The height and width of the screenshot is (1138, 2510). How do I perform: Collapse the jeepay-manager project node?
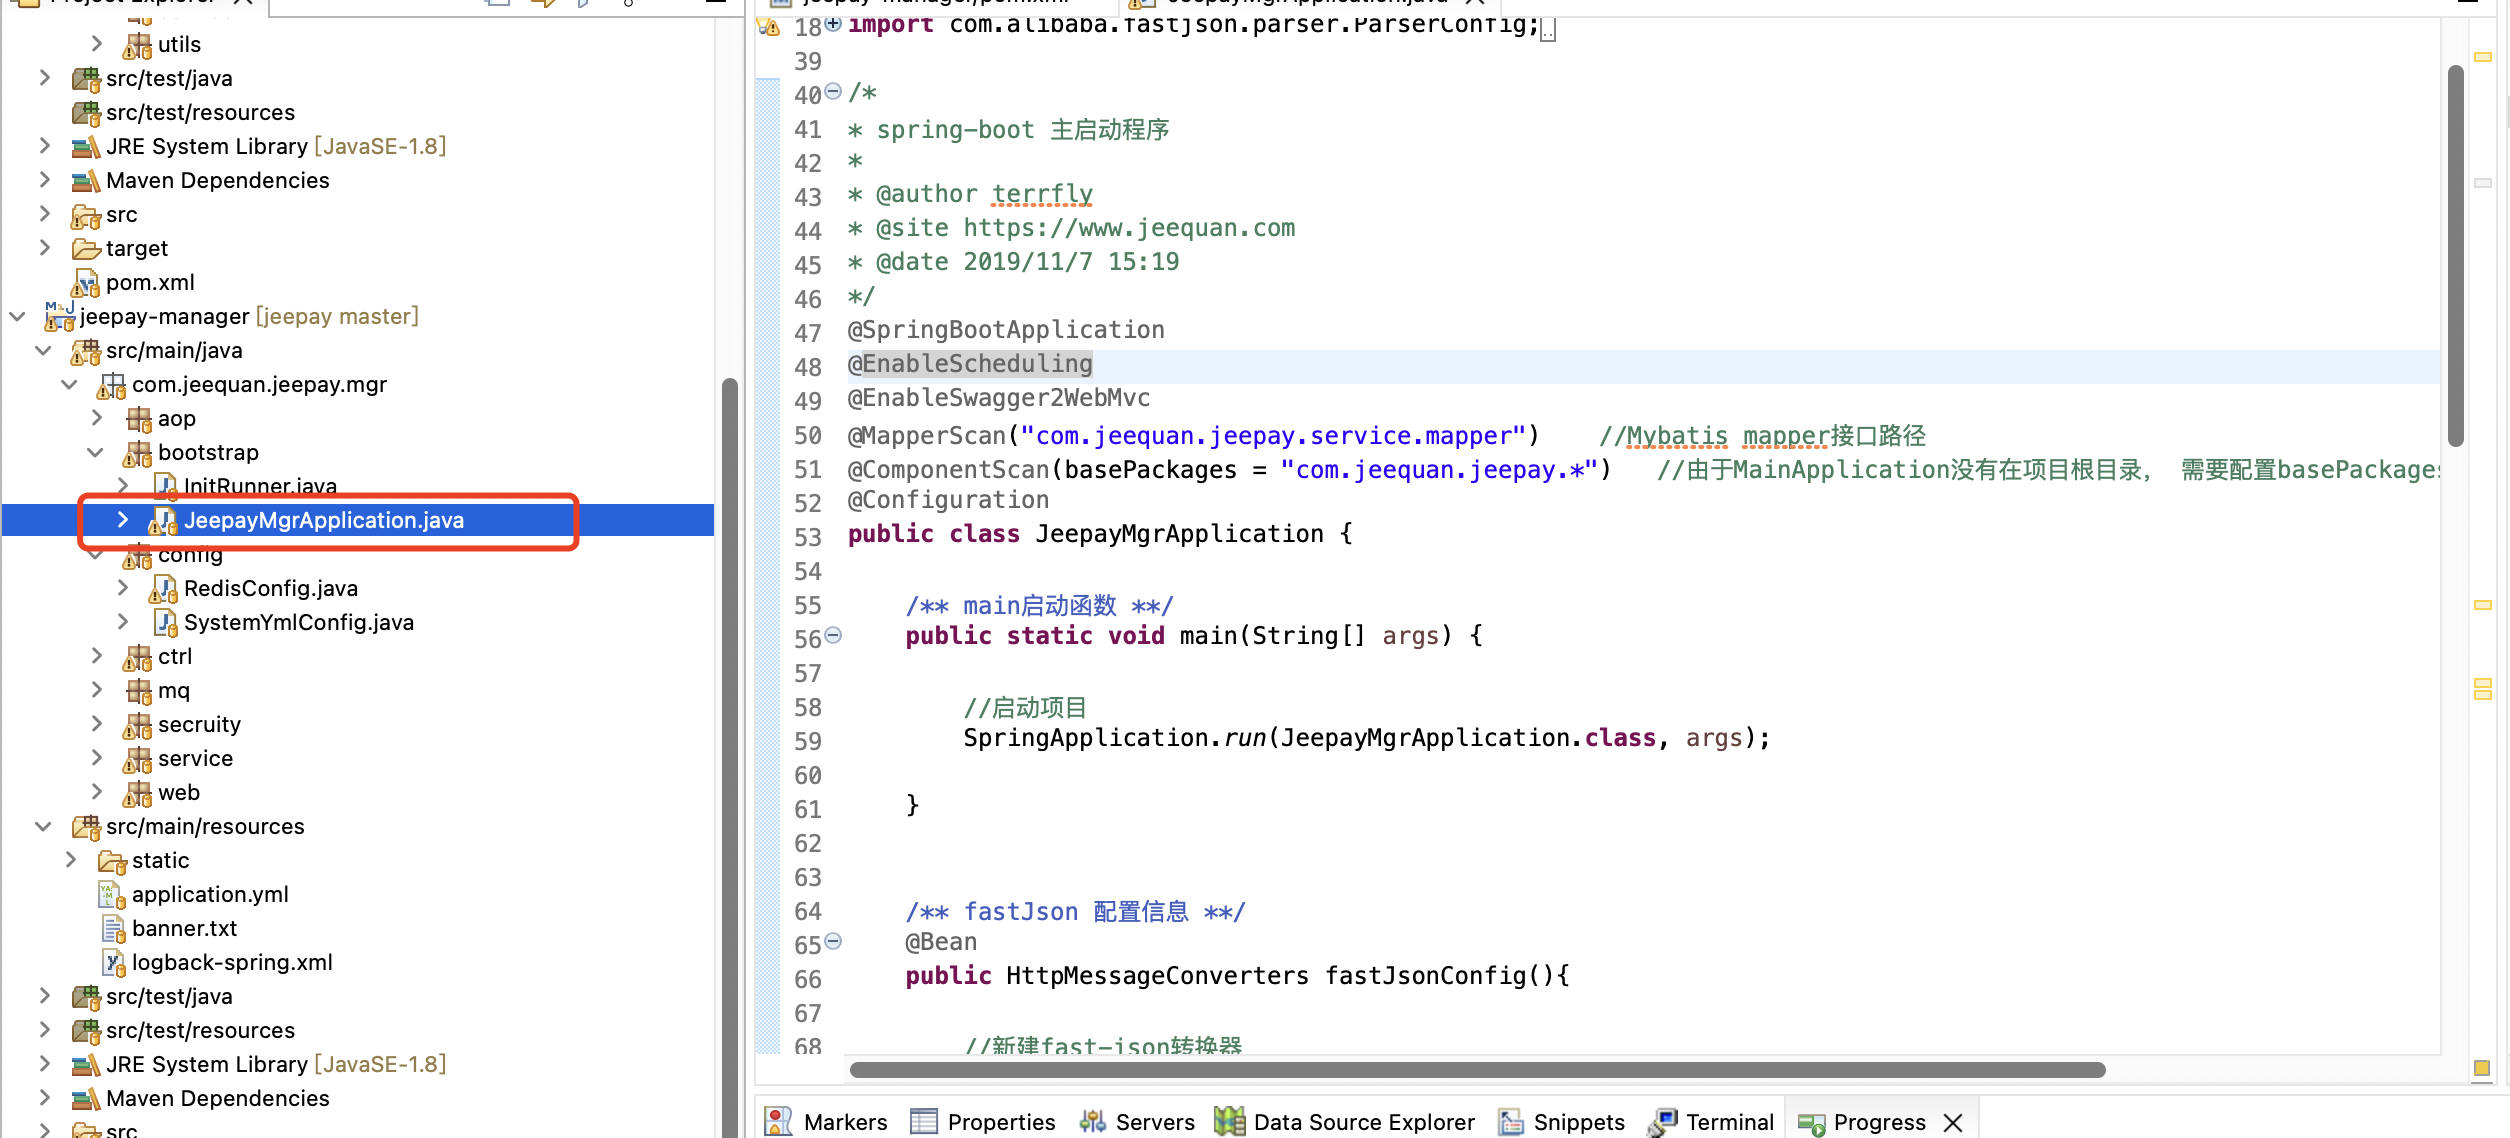17,316
